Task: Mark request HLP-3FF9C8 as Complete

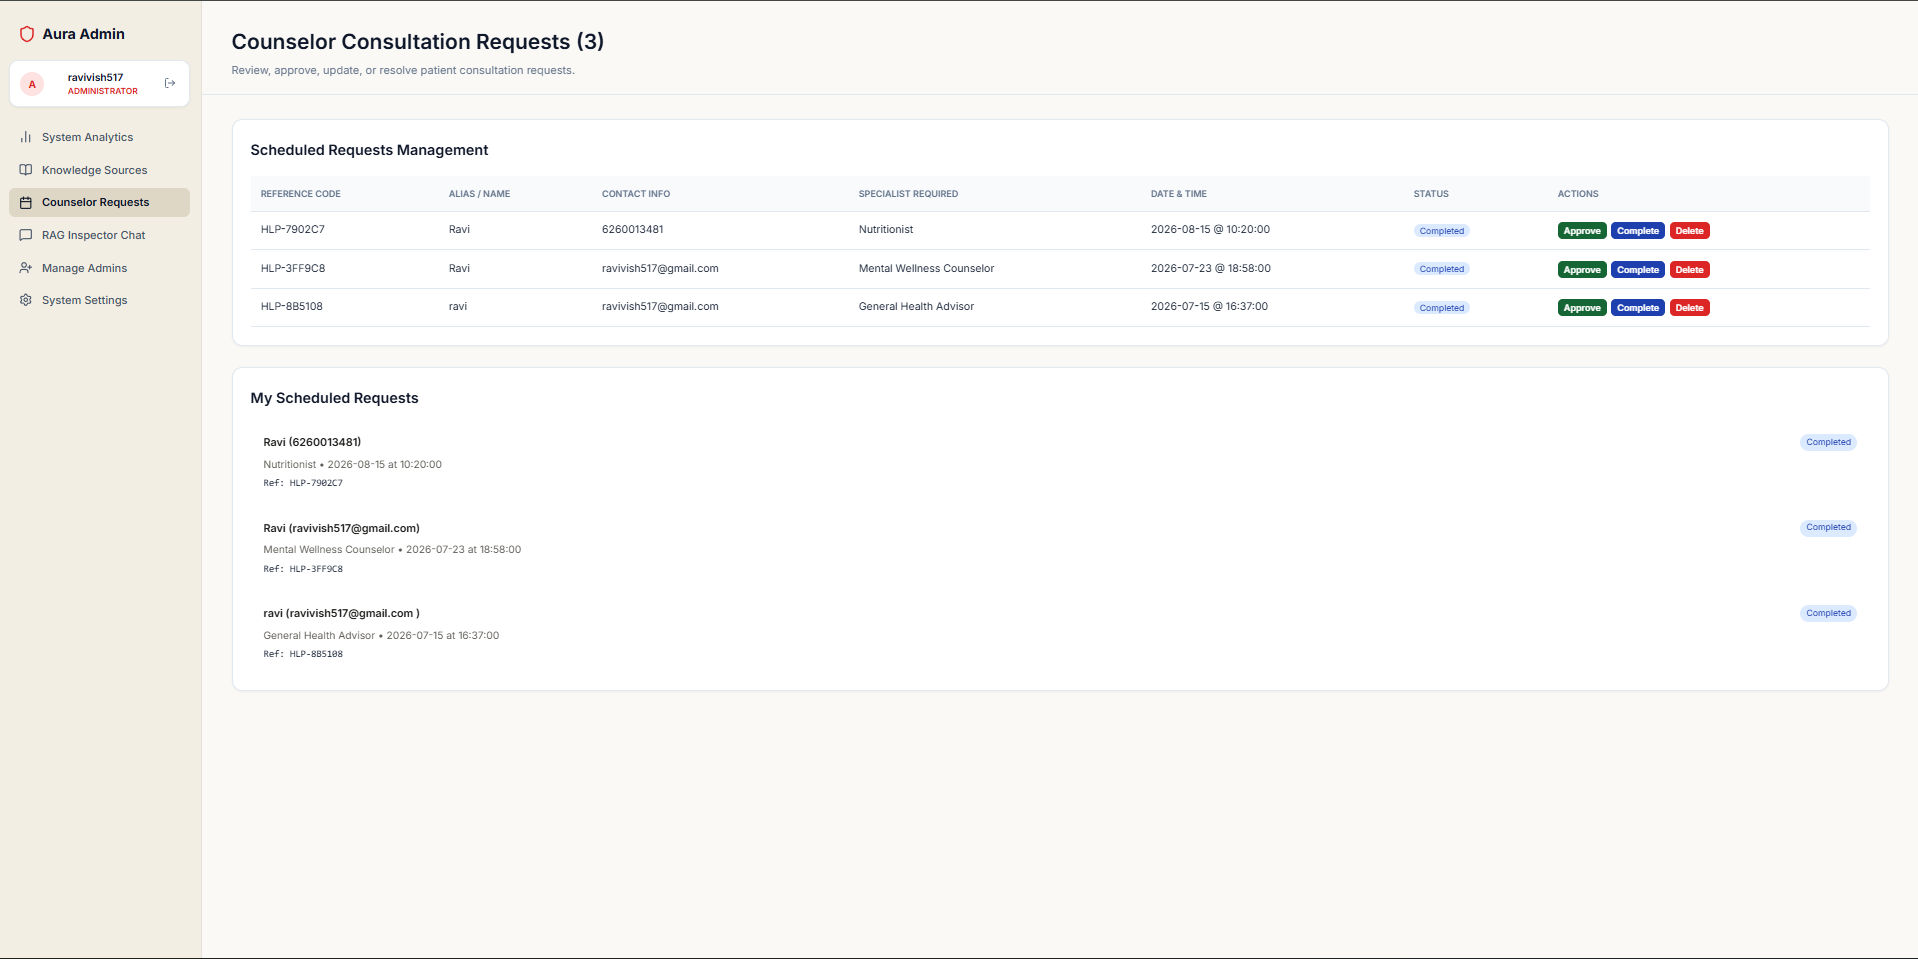Action: (1637, 270)
